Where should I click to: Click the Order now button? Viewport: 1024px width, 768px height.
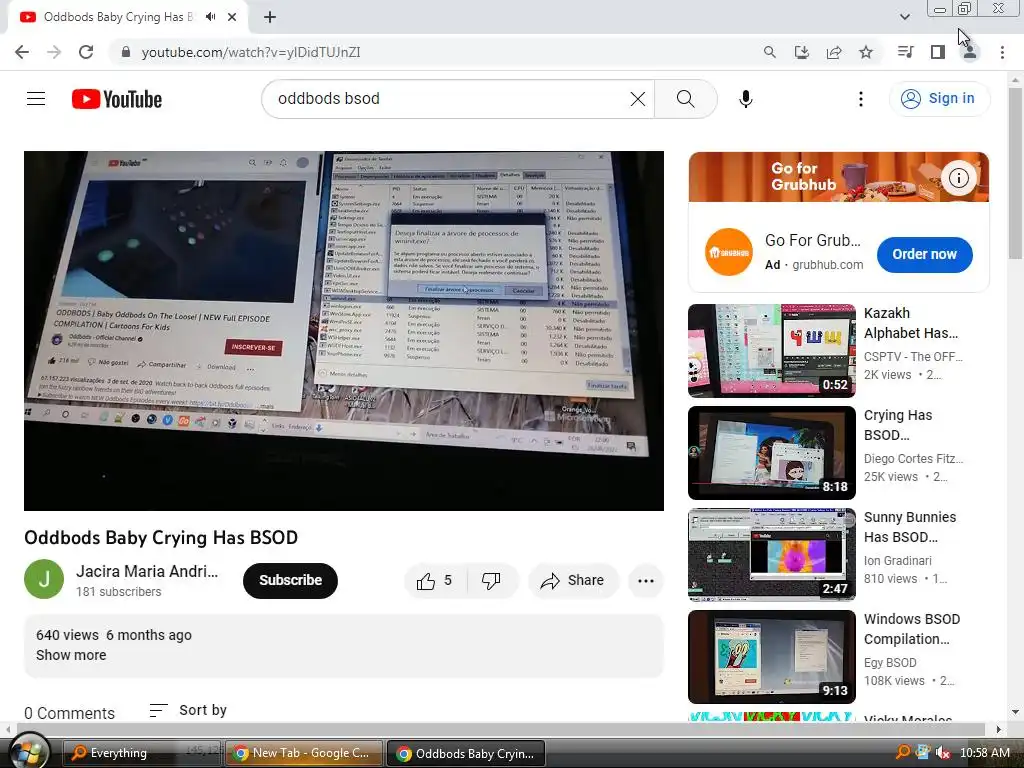click(x=924, y=254)
